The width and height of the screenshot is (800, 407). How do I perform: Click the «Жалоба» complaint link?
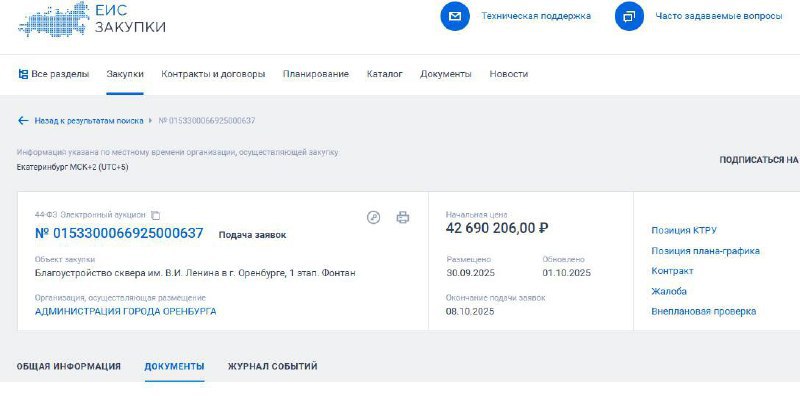(669, 291)
